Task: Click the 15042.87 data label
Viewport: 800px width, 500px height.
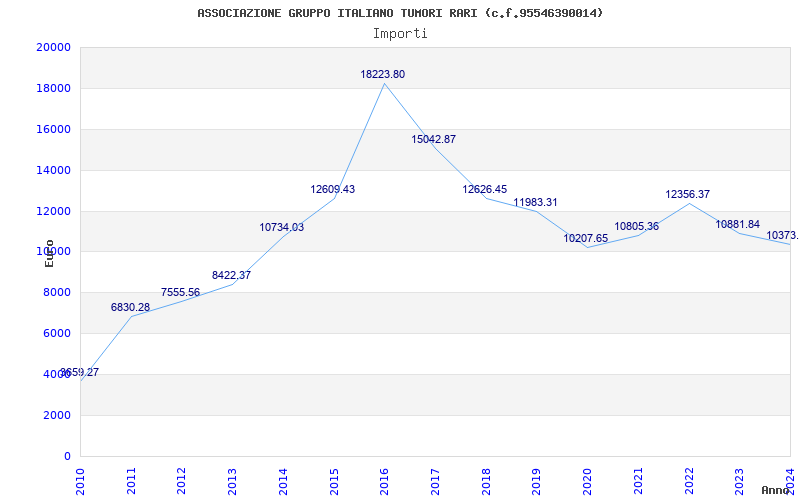Action: 434,139
